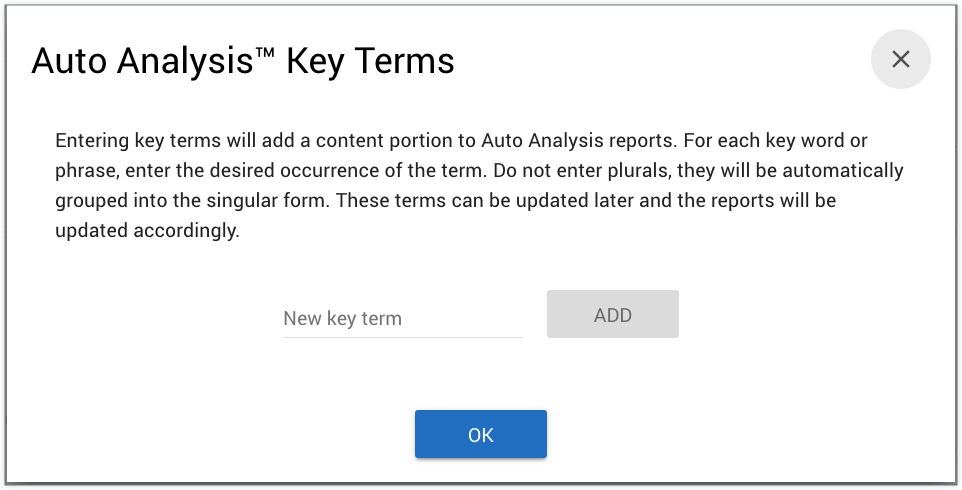The image size is (962, 490).
Task: Click the key terms description paragraph
Action: pyautogui.click(x=480, y=185)
